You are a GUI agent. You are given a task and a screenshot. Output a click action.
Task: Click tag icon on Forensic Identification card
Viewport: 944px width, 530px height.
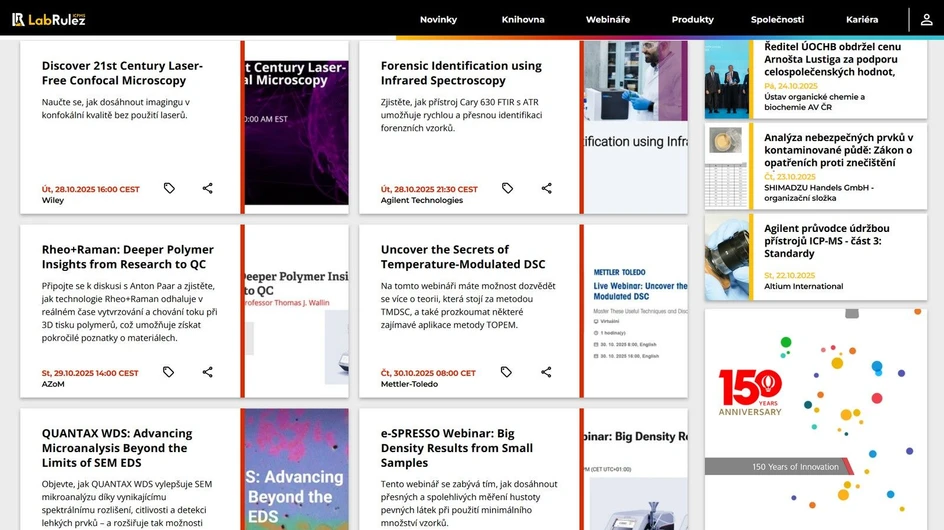click(507, 188)
